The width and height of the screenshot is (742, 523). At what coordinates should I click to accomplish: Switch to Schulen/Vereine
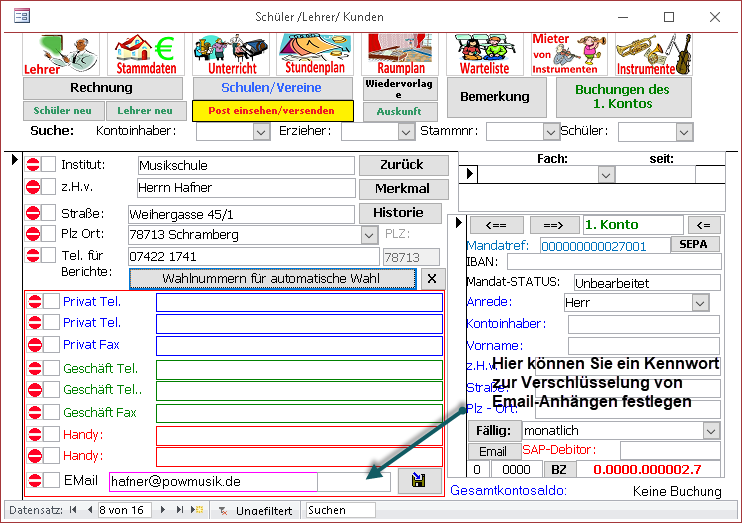coord(272,88)
